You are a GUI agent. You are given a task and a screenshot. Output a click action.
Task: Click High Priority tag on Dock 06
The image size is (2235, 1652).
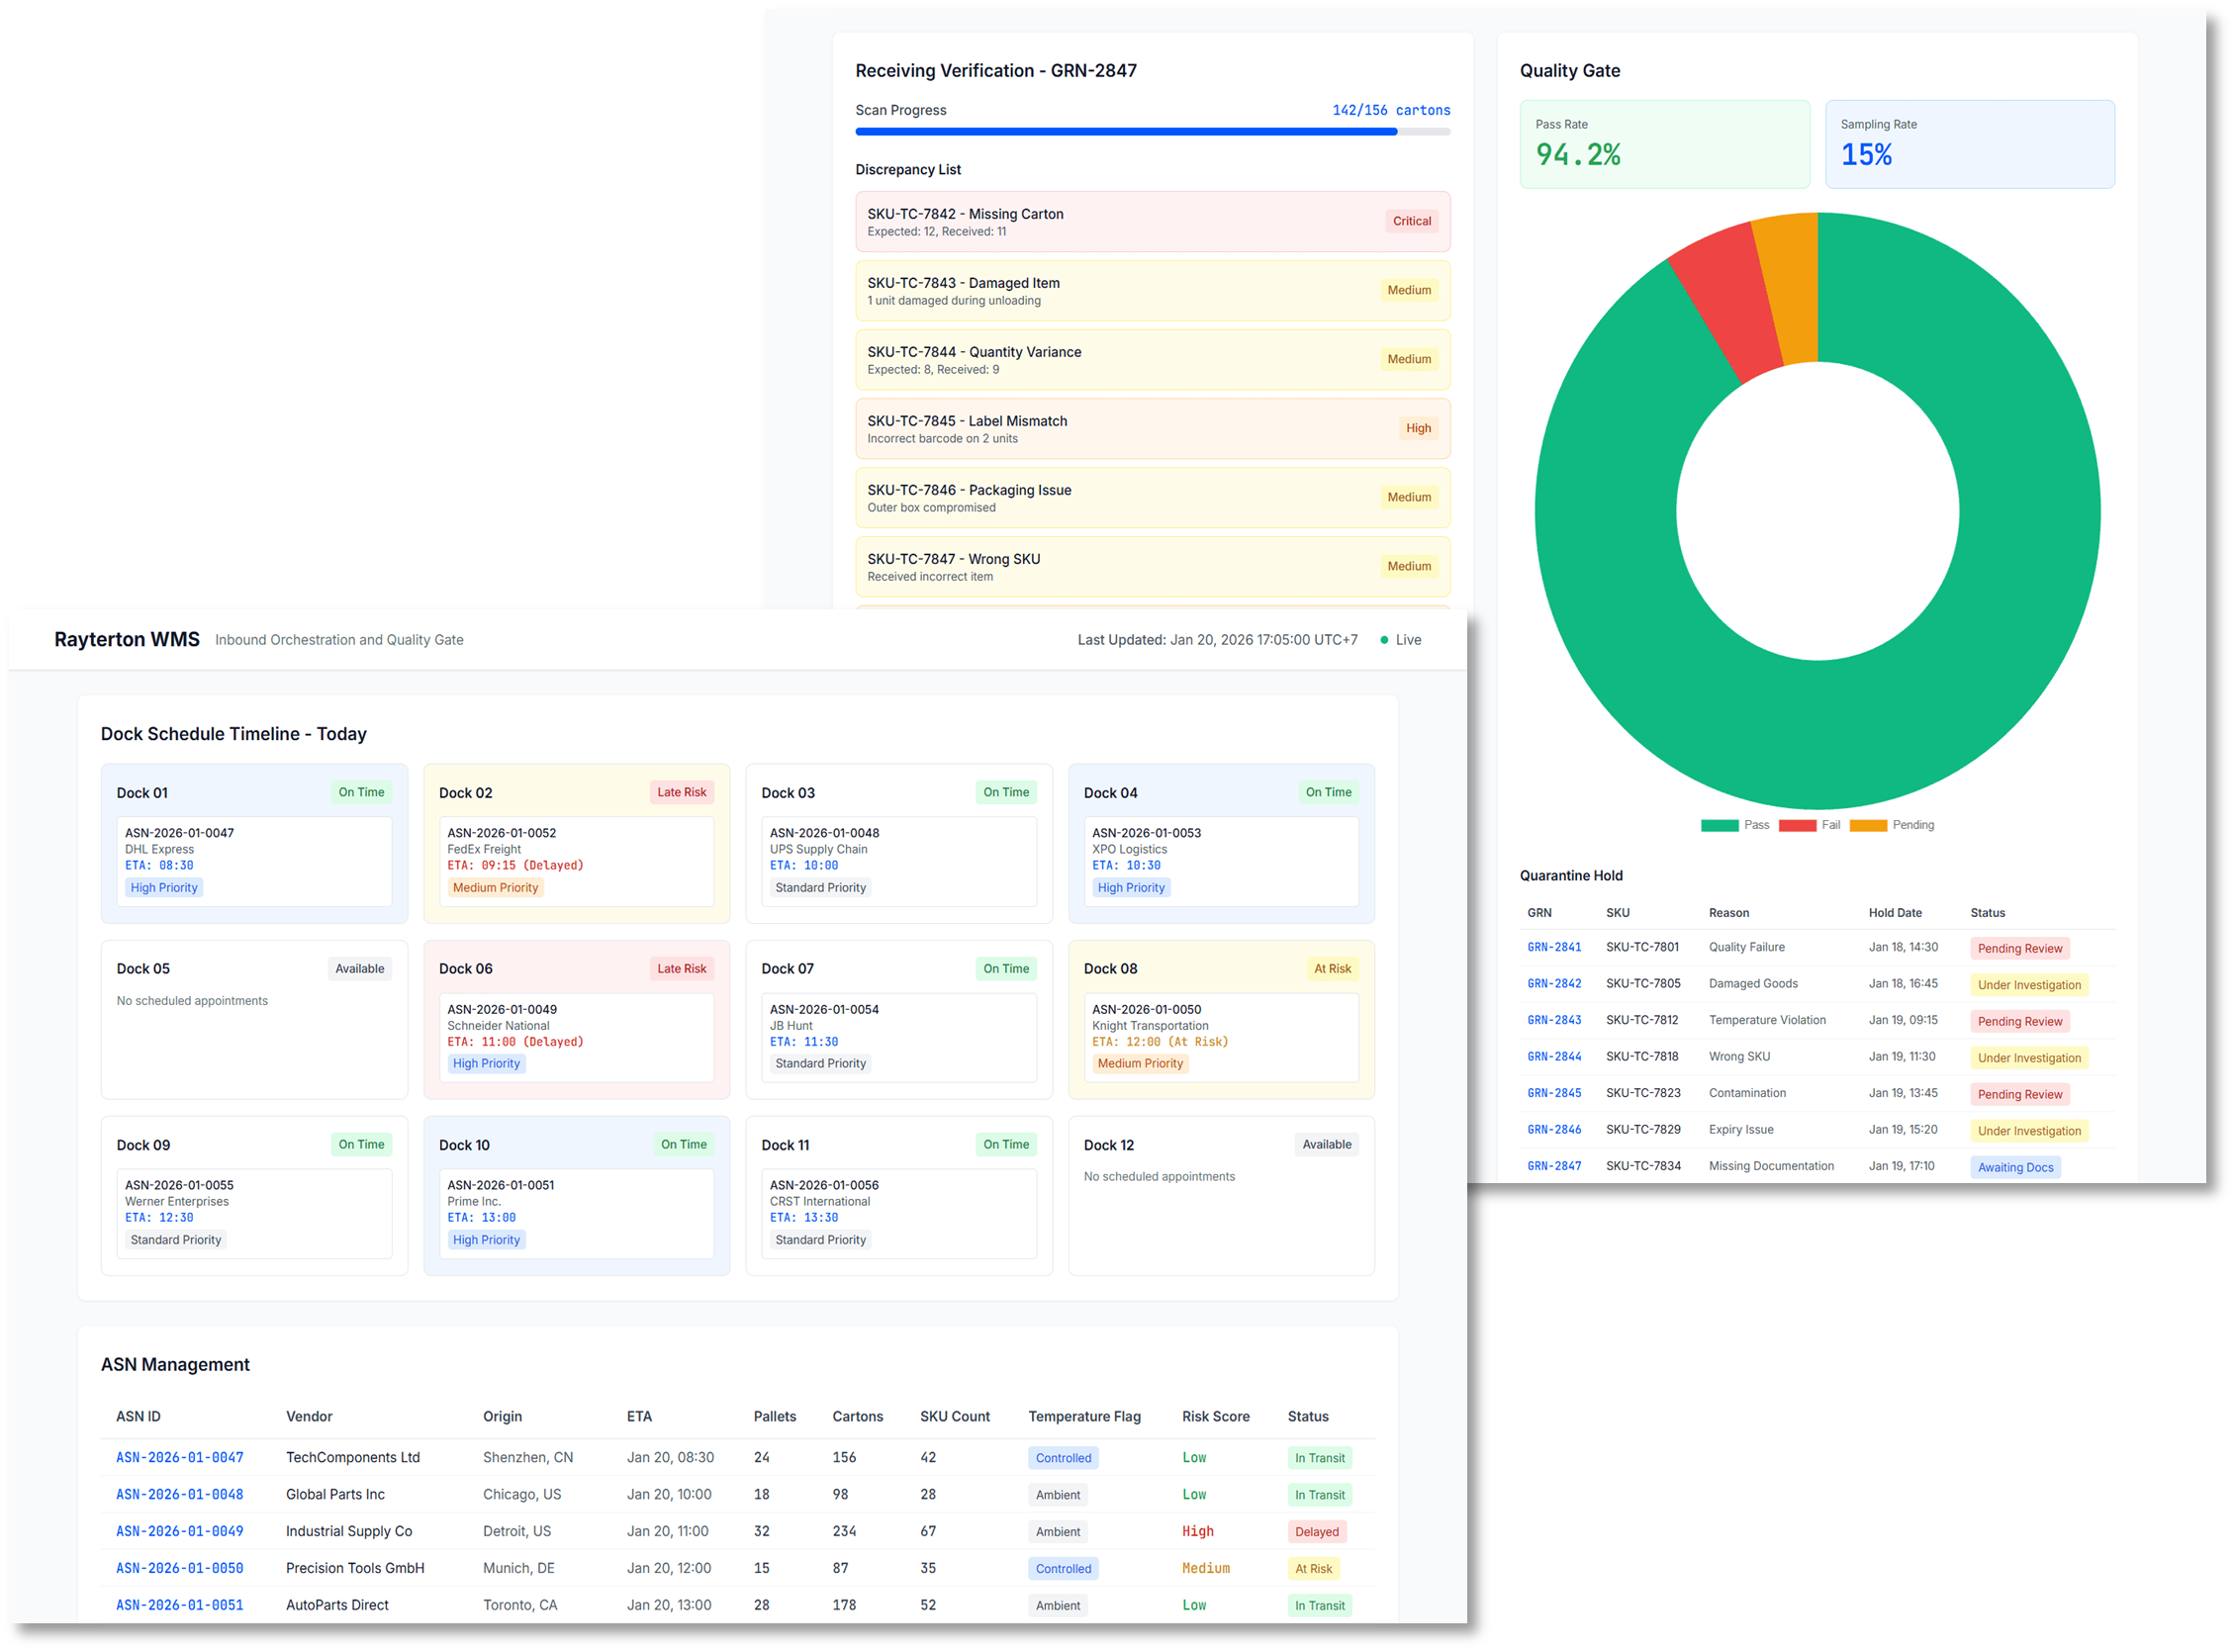(486, 1063)
